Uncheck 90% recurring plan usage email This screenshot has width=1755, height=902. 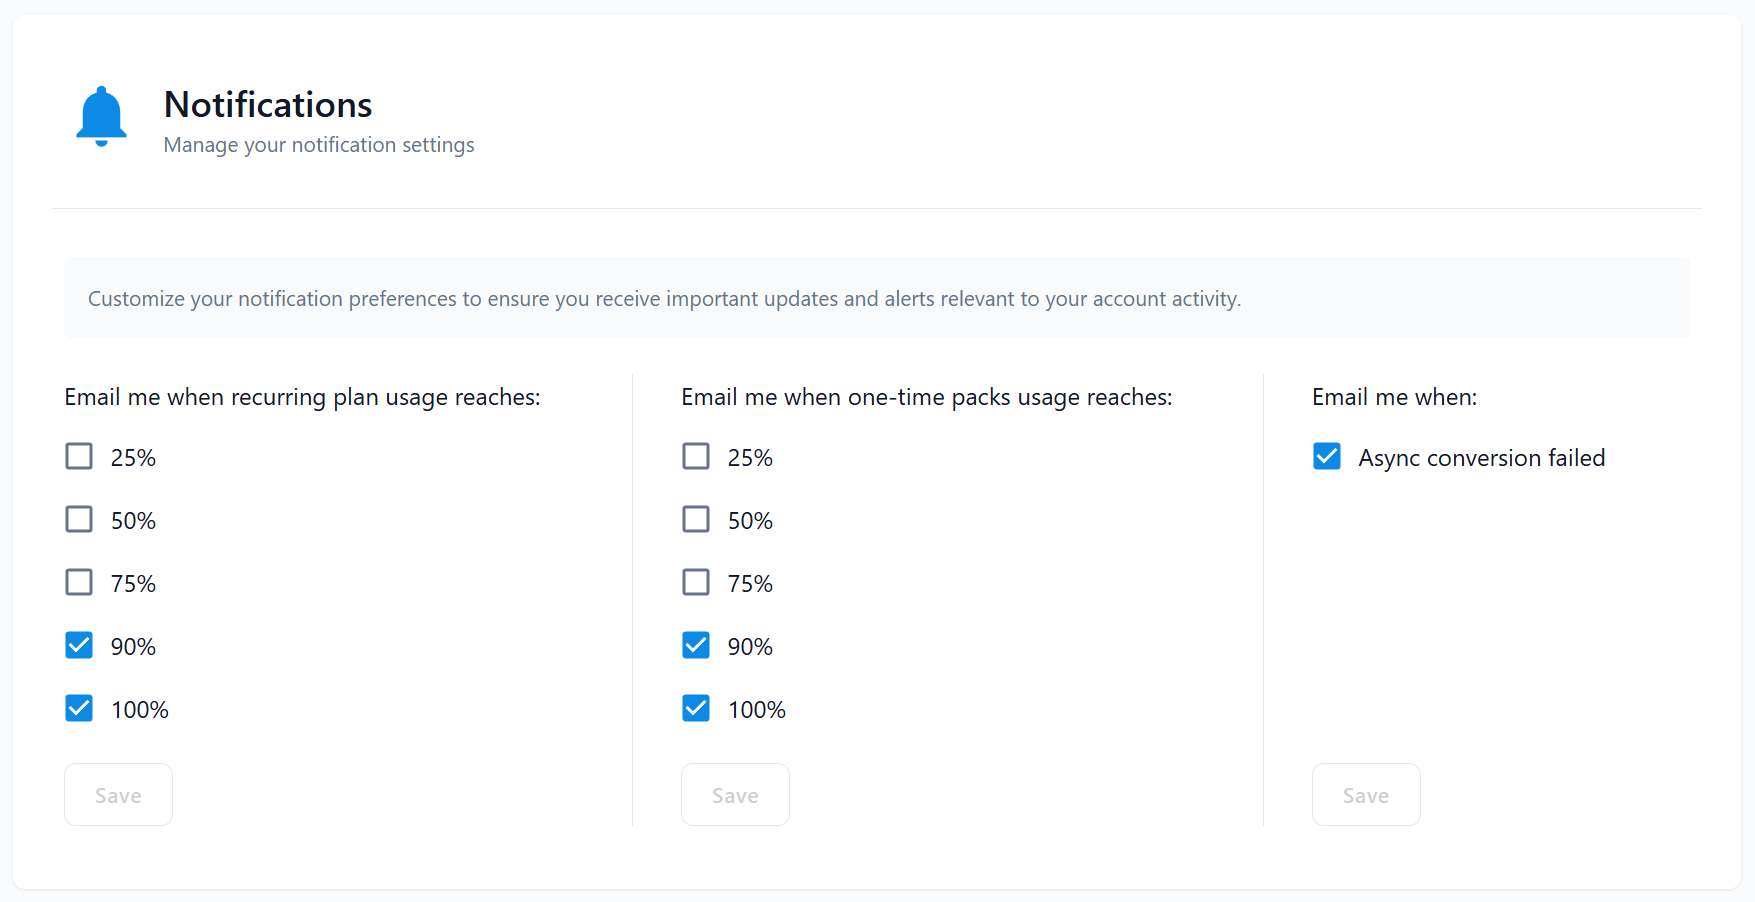click(79, 646)
